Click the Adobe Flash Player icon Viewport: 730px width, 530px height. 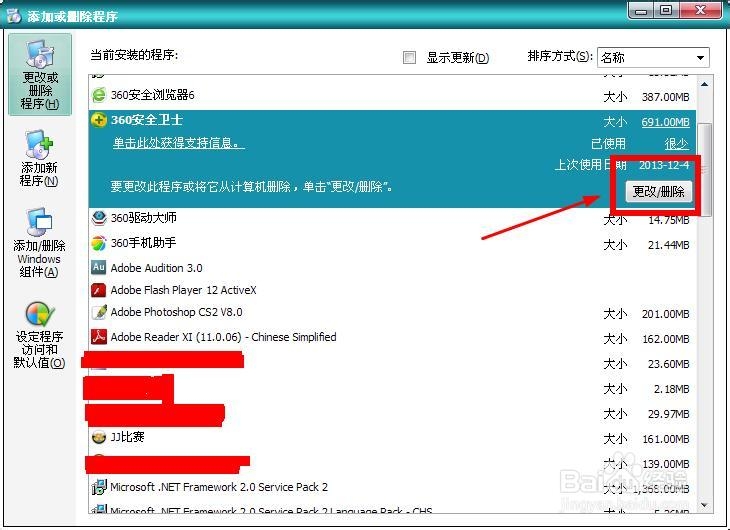tap(99, 290)
